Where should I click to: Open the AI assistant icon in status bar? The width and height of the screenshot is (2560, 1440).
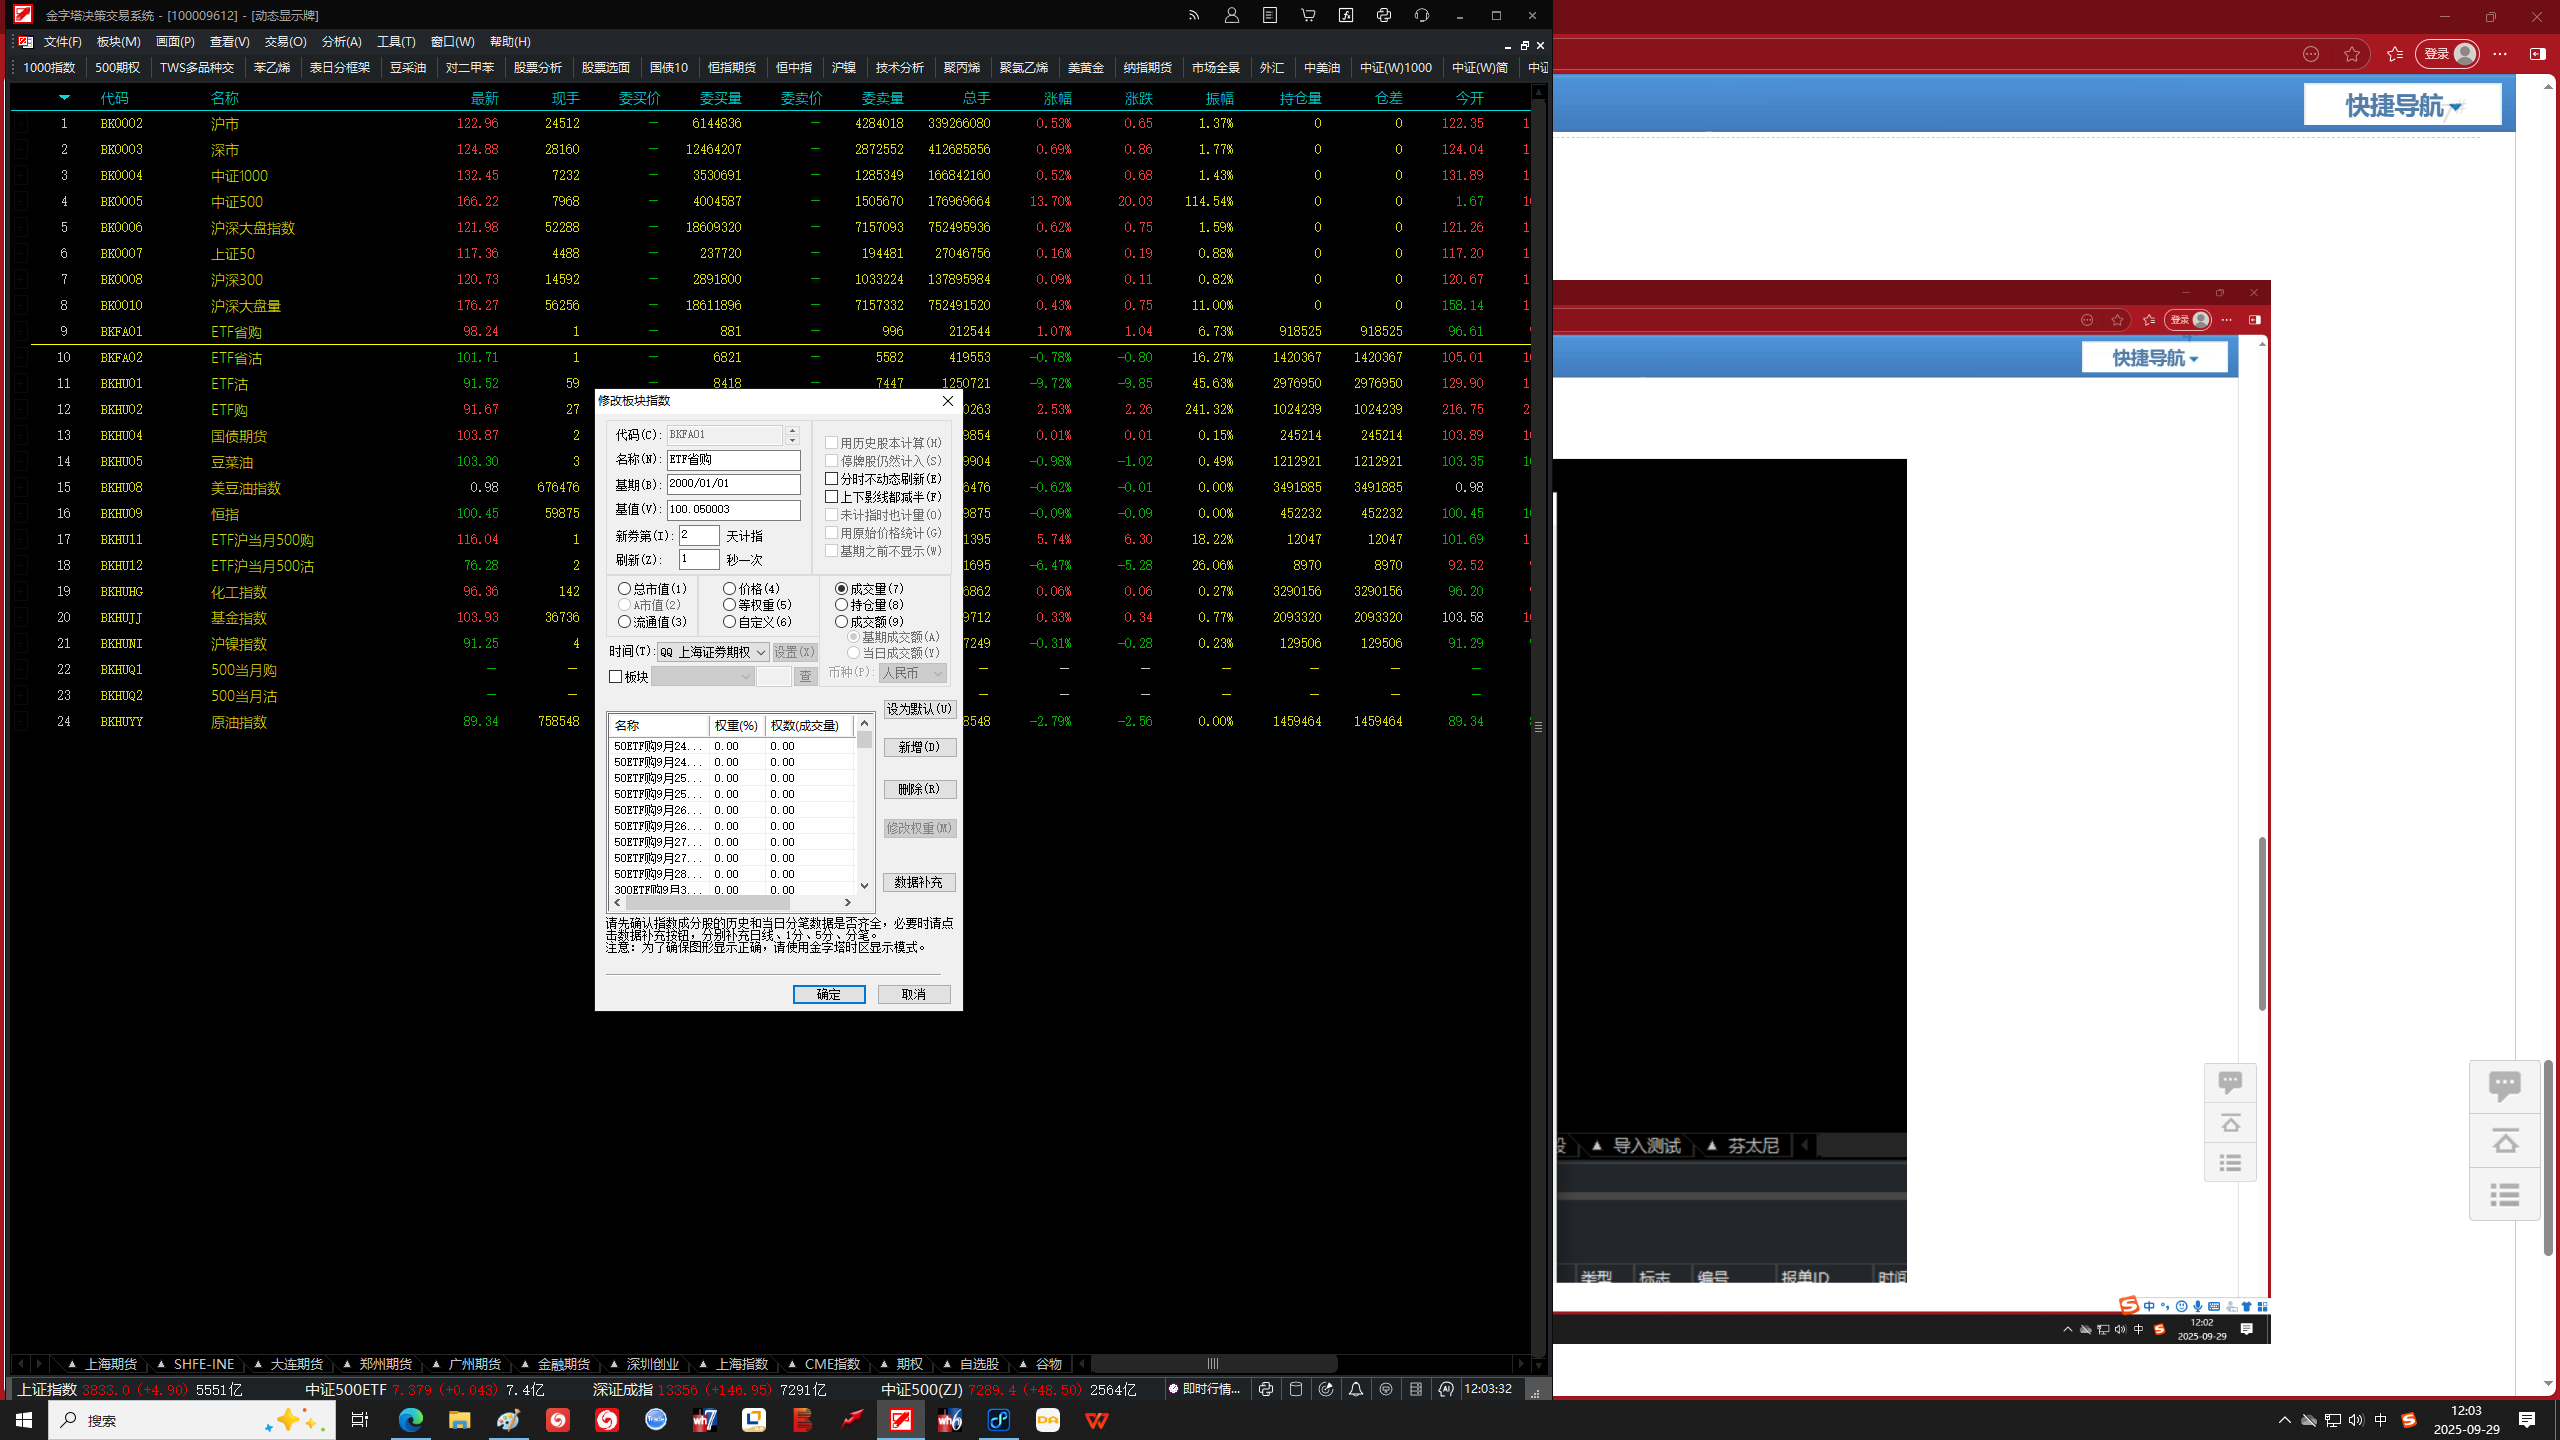1446,1389
